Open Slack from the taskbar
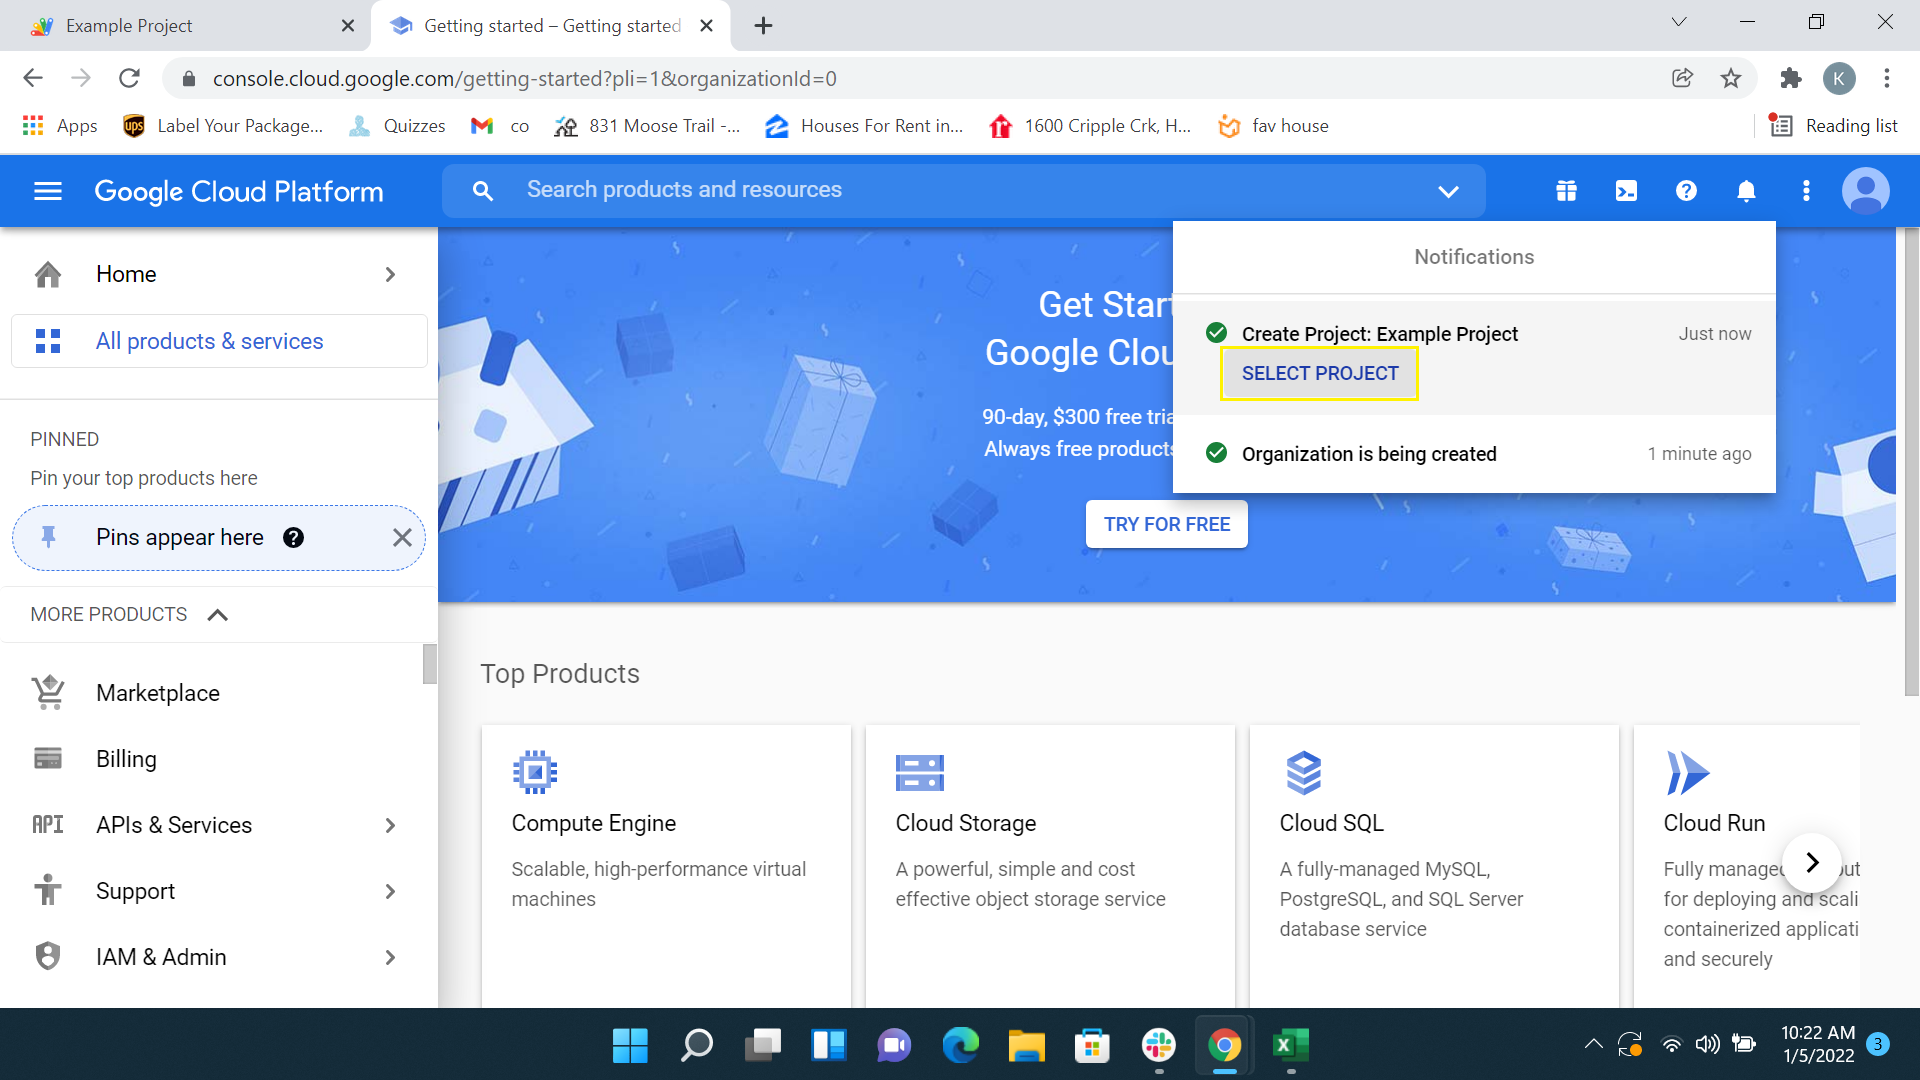Viewport: 1920px width, 1080px height. [x=1159, y=1046]
